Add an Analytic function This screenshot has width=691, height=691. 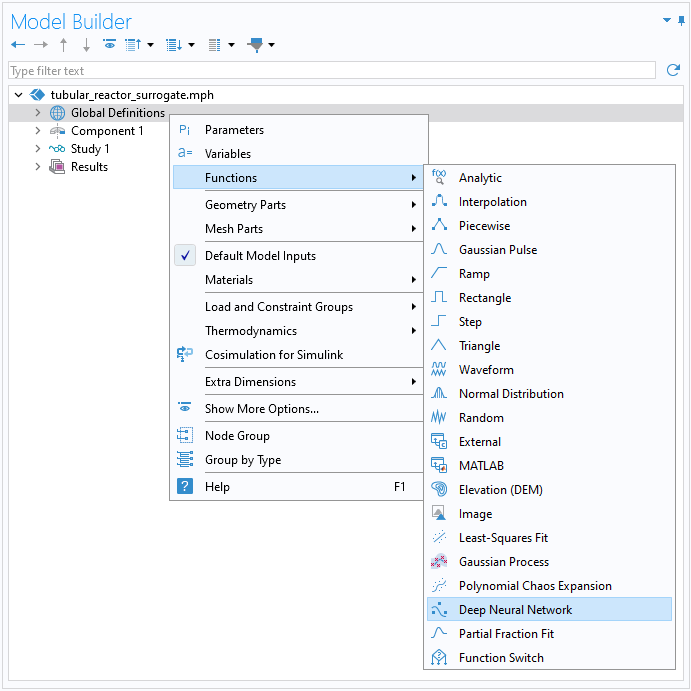point(549,178)
